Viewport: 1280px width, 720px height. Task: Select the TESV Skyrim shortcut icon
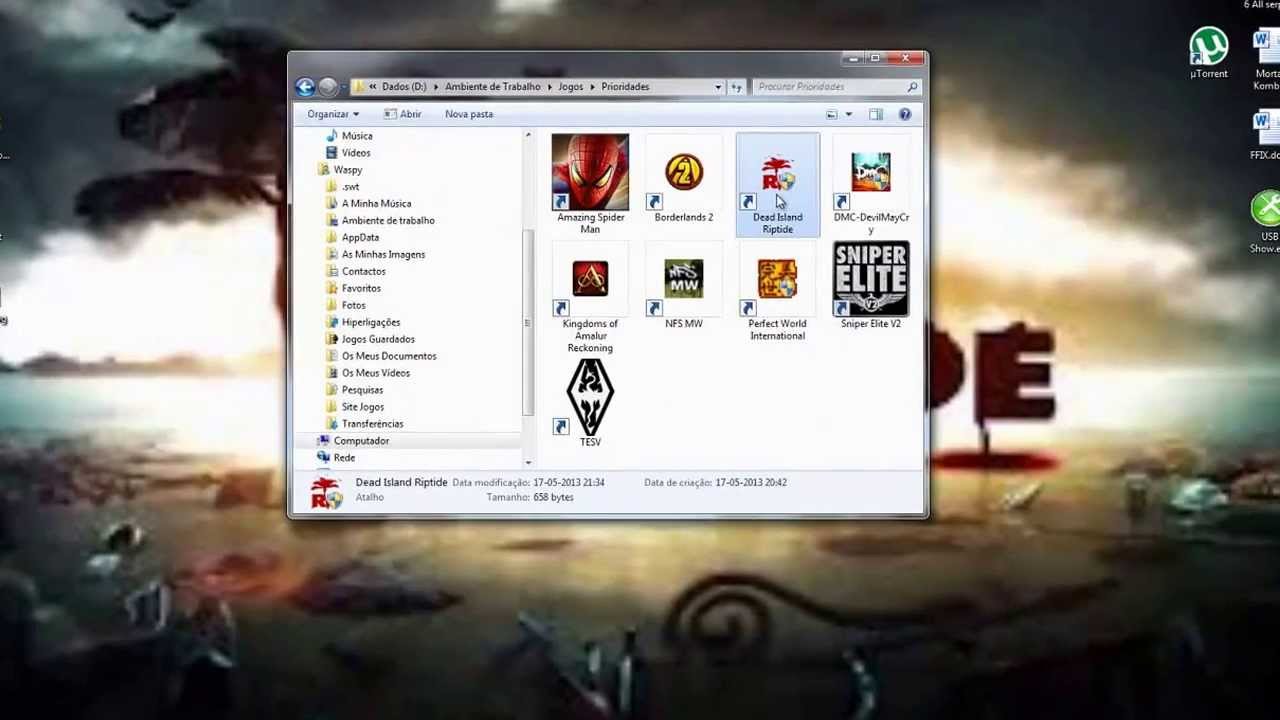click(x=590, y=402)
